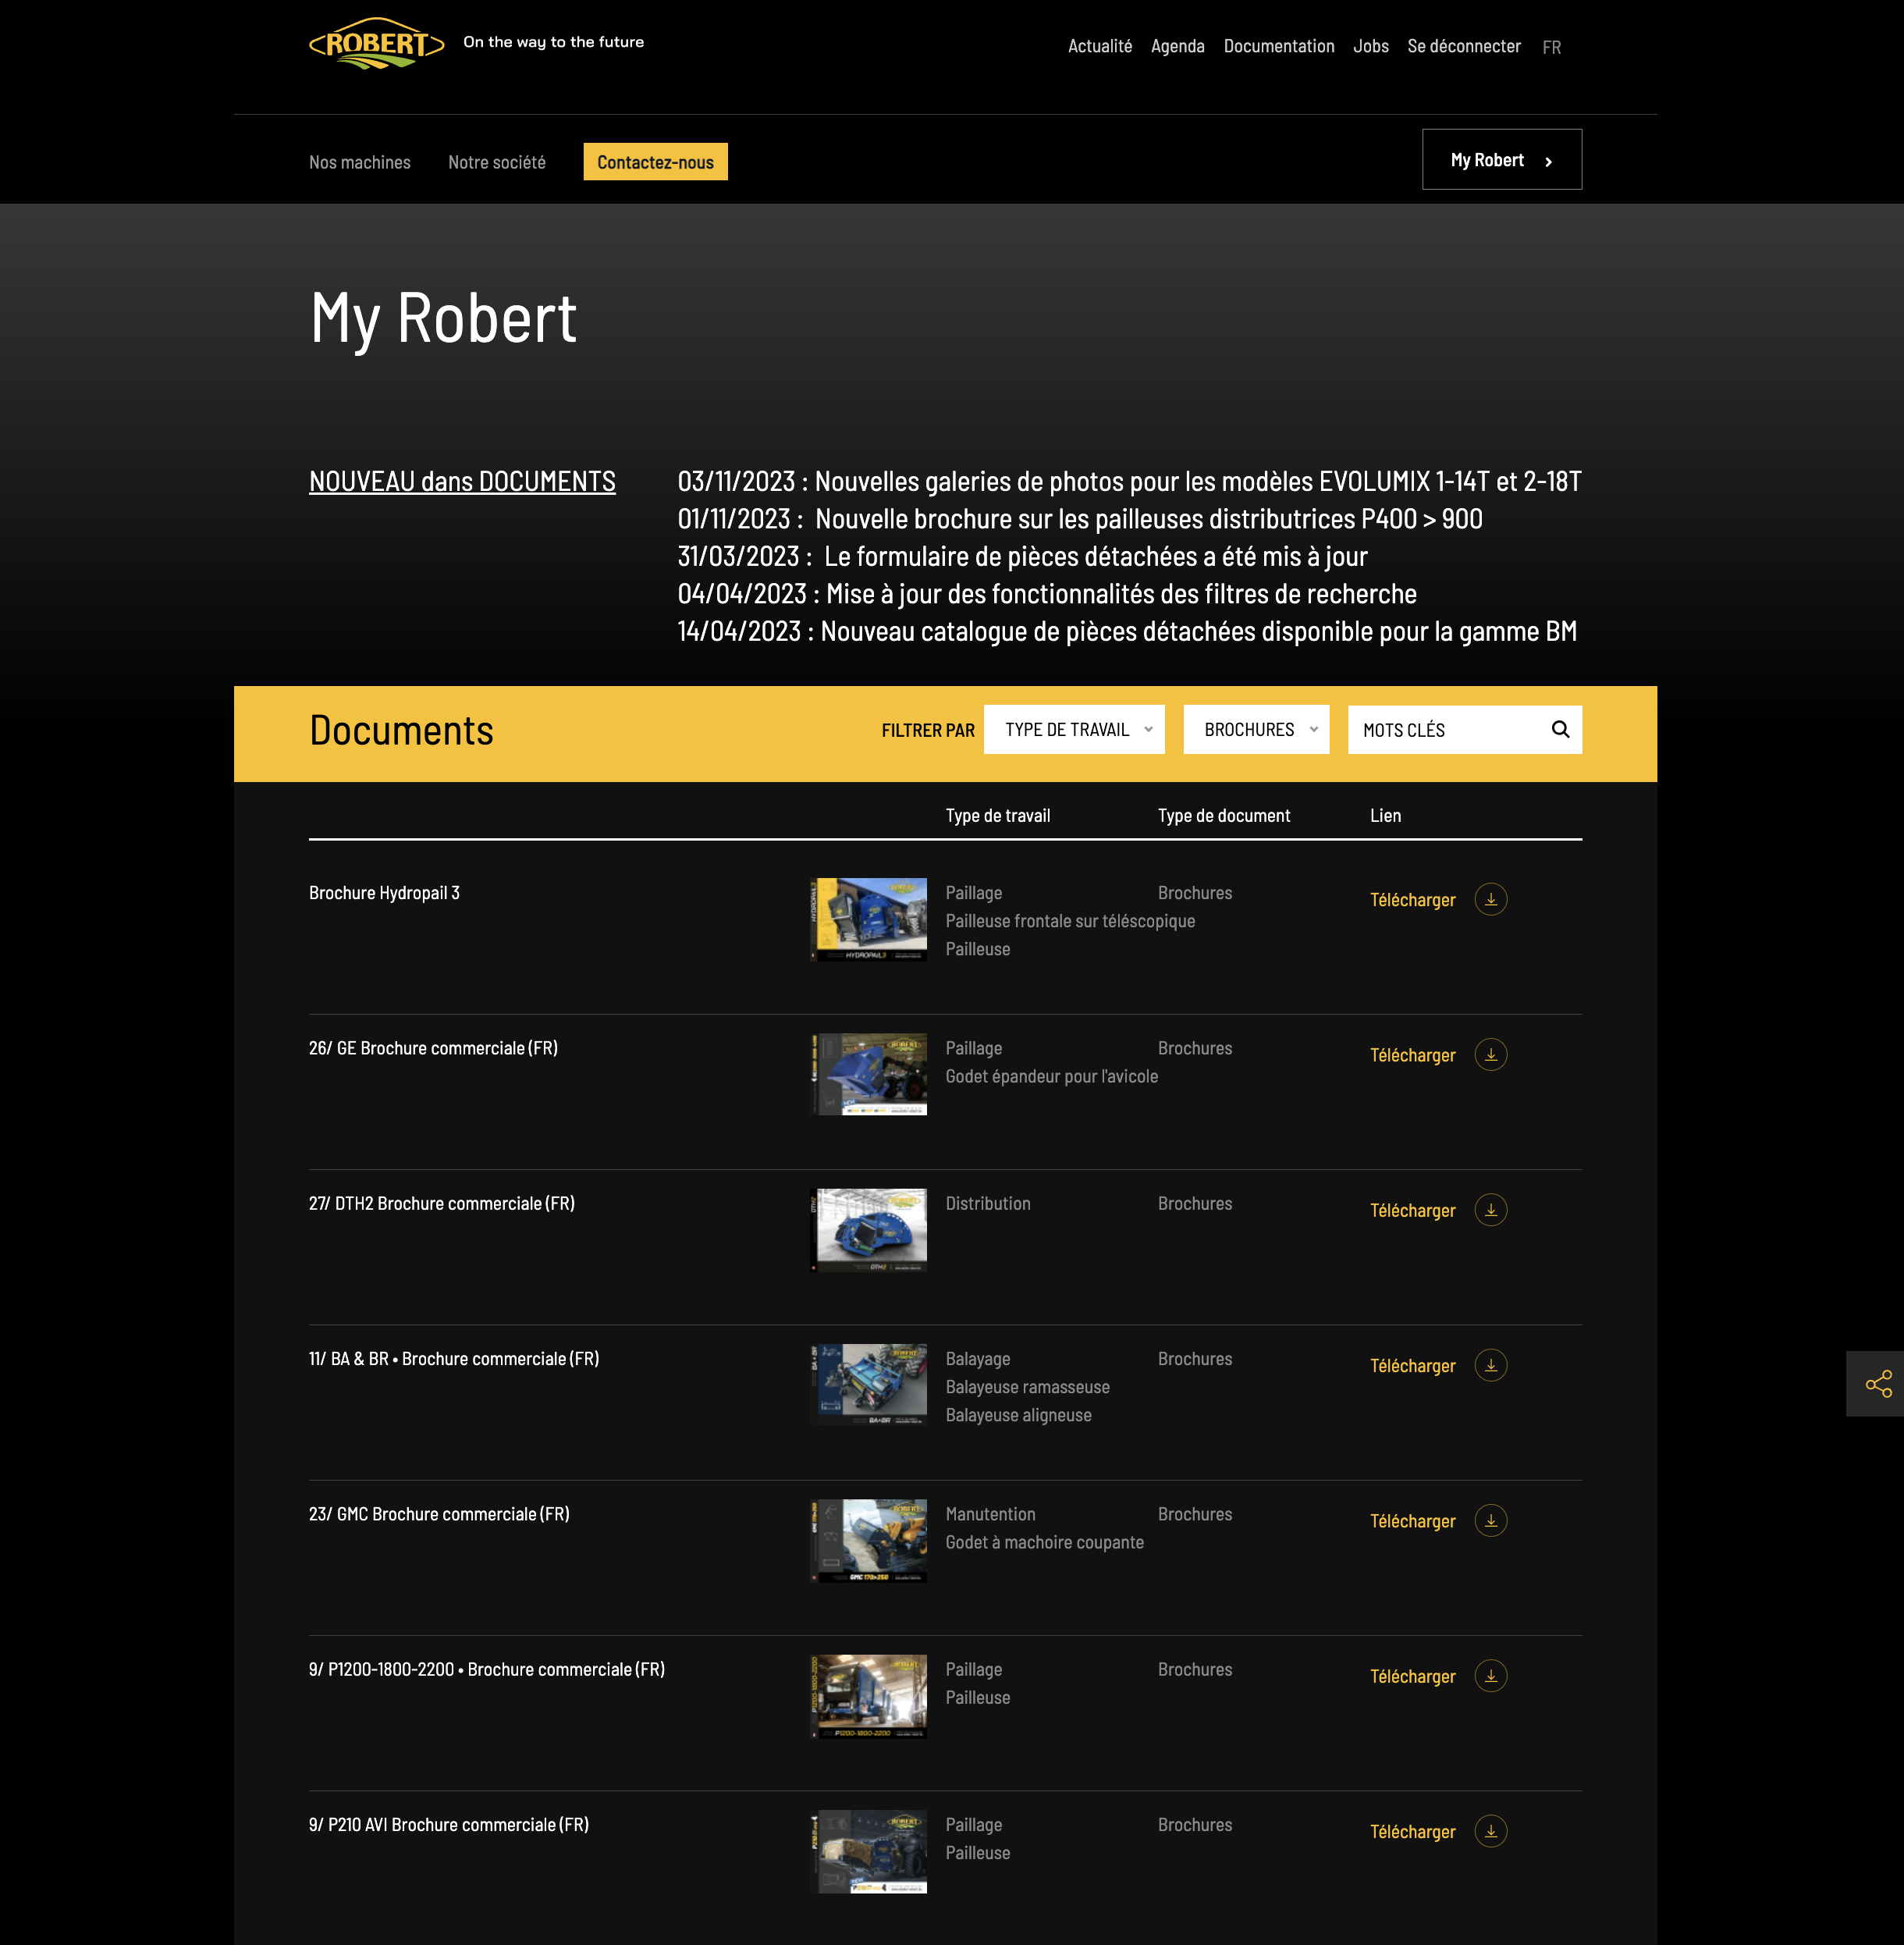Screen dimensions: 1904x1945
Task: Click the 26/ GE brochure thumbnail
Action: pyautogui.click(x=868, y=1074)
